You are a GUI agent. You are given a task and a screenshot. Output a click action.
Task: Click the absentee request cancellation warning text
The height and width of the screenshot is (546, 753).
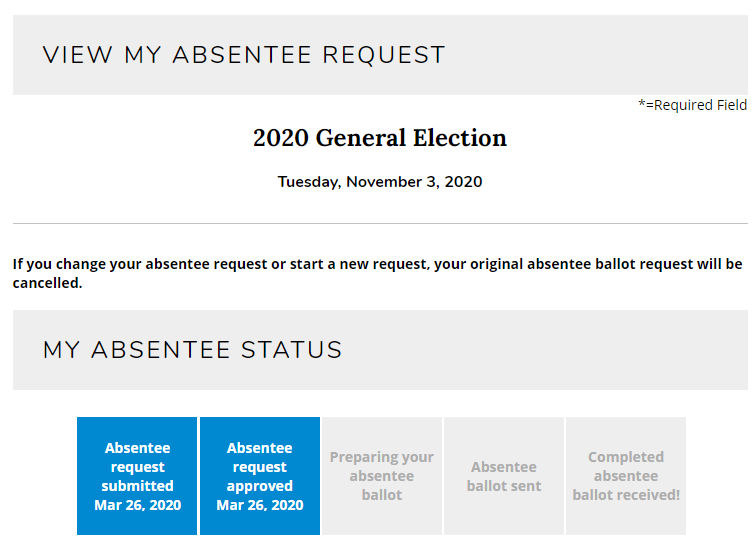[377, 273]
